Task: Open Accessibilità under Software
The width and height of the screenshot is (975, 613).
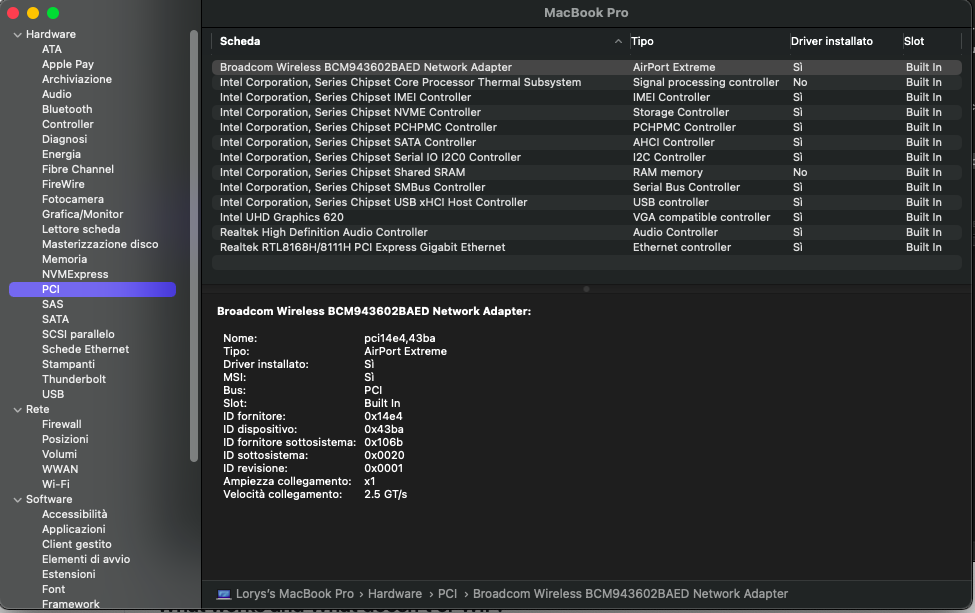Action: coord(74,514)
